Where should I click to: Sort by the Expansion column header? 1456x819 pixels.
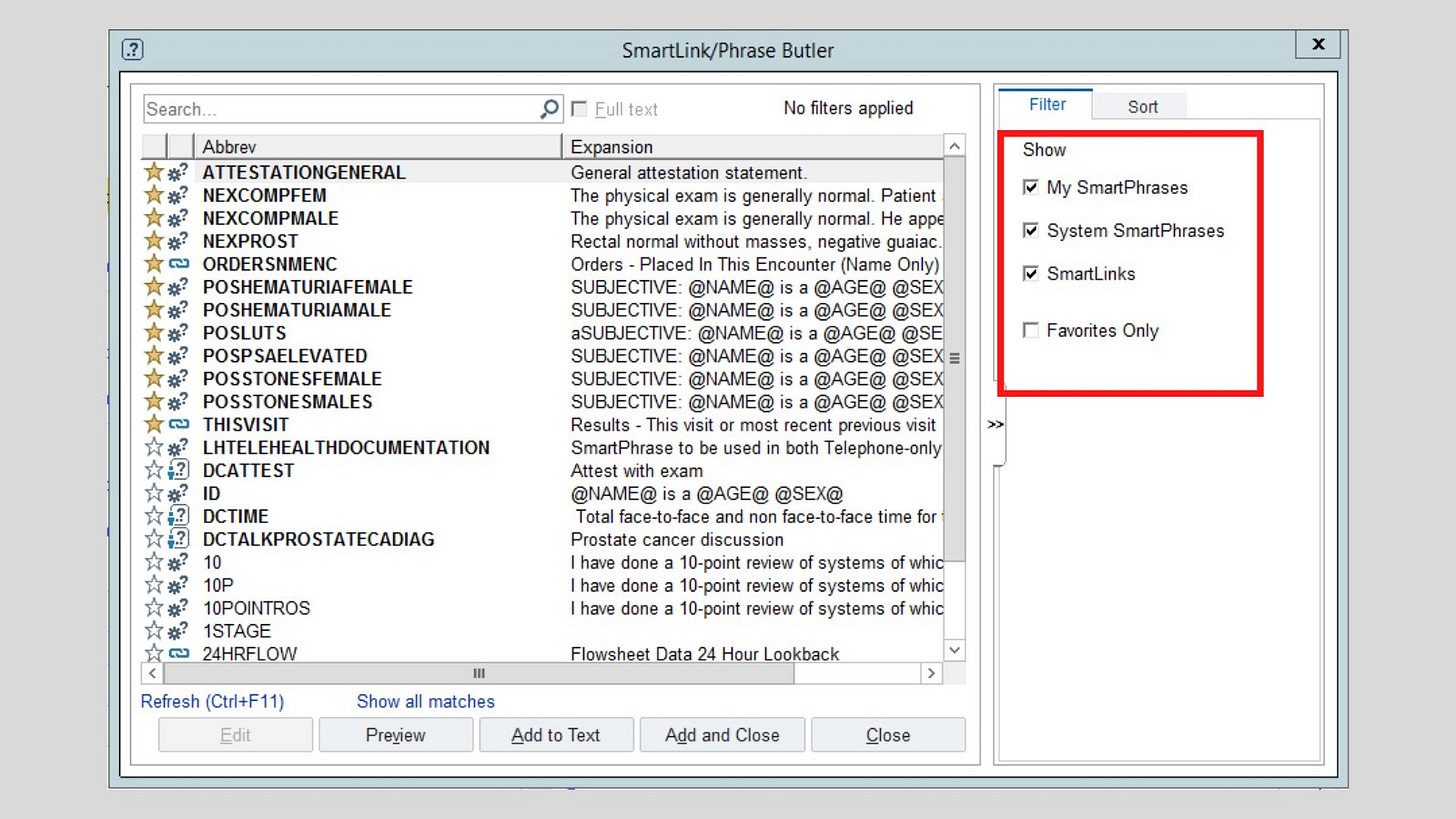tap(754, 146)
